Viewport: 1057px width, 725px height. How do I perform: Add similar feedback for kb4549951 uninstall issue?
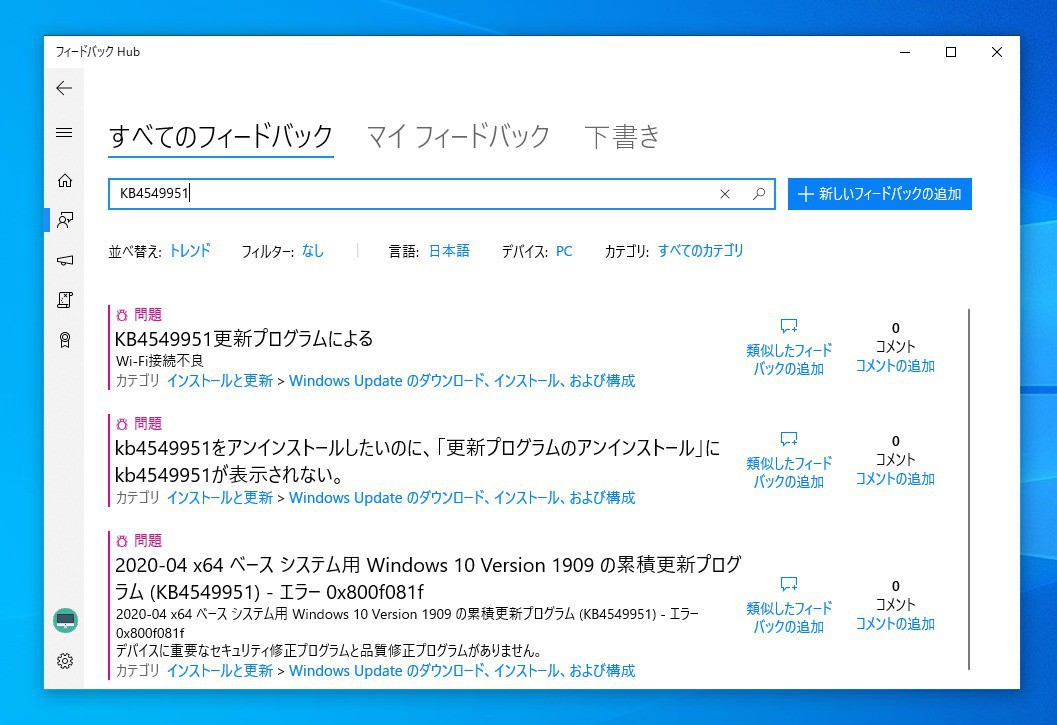(x=789, y=461)
